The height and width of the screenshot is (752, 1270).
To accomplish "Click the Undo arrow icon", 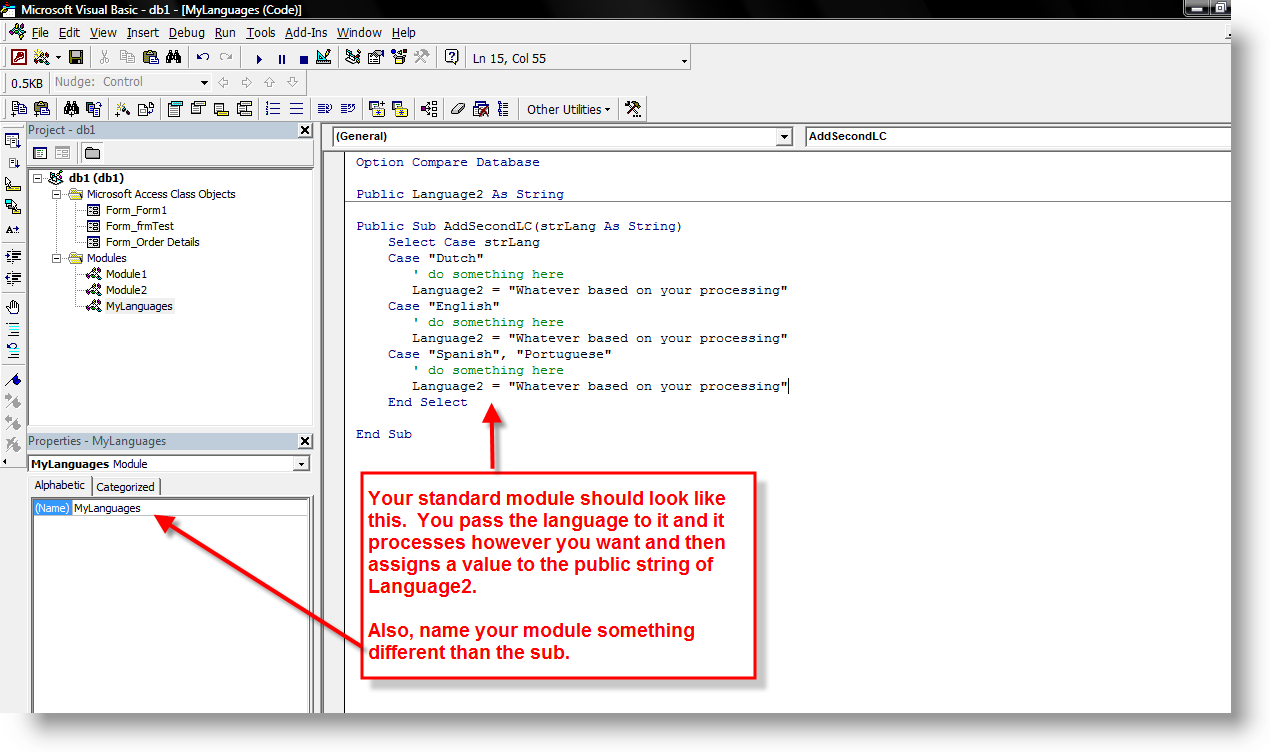I will [x=203, y=58].
